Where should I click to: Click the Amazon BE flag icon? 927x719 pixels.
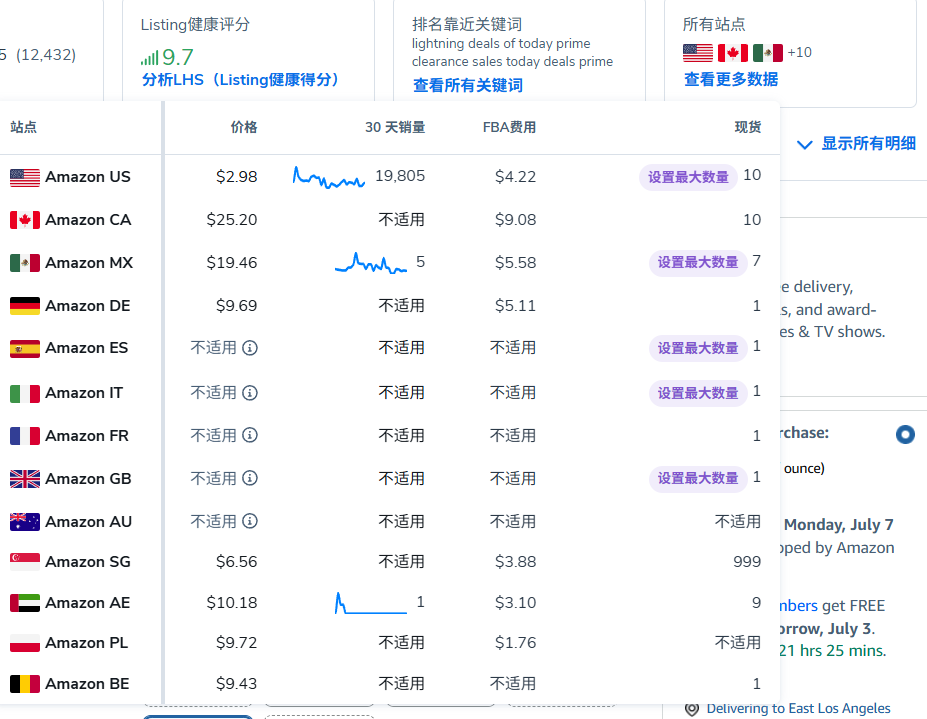tap(25, 684)
